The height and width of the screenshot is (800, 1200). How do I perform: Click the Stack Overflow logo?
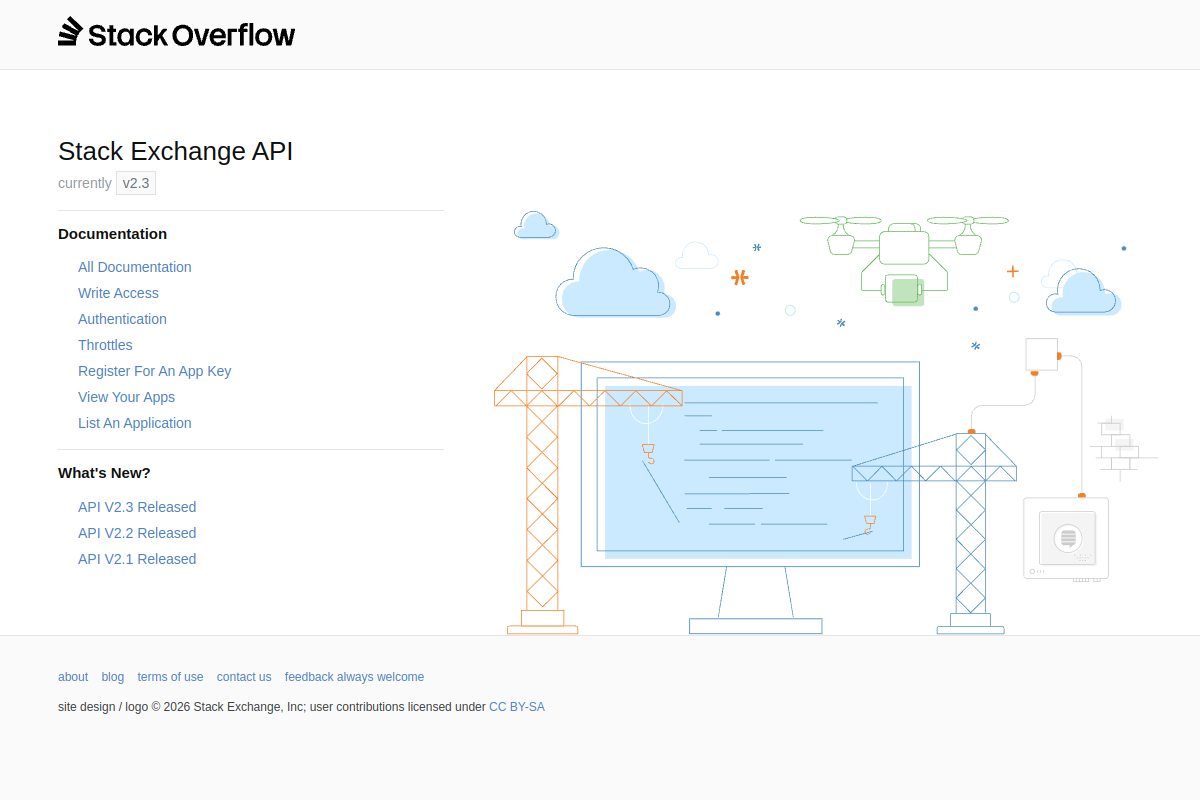(177, 33)
